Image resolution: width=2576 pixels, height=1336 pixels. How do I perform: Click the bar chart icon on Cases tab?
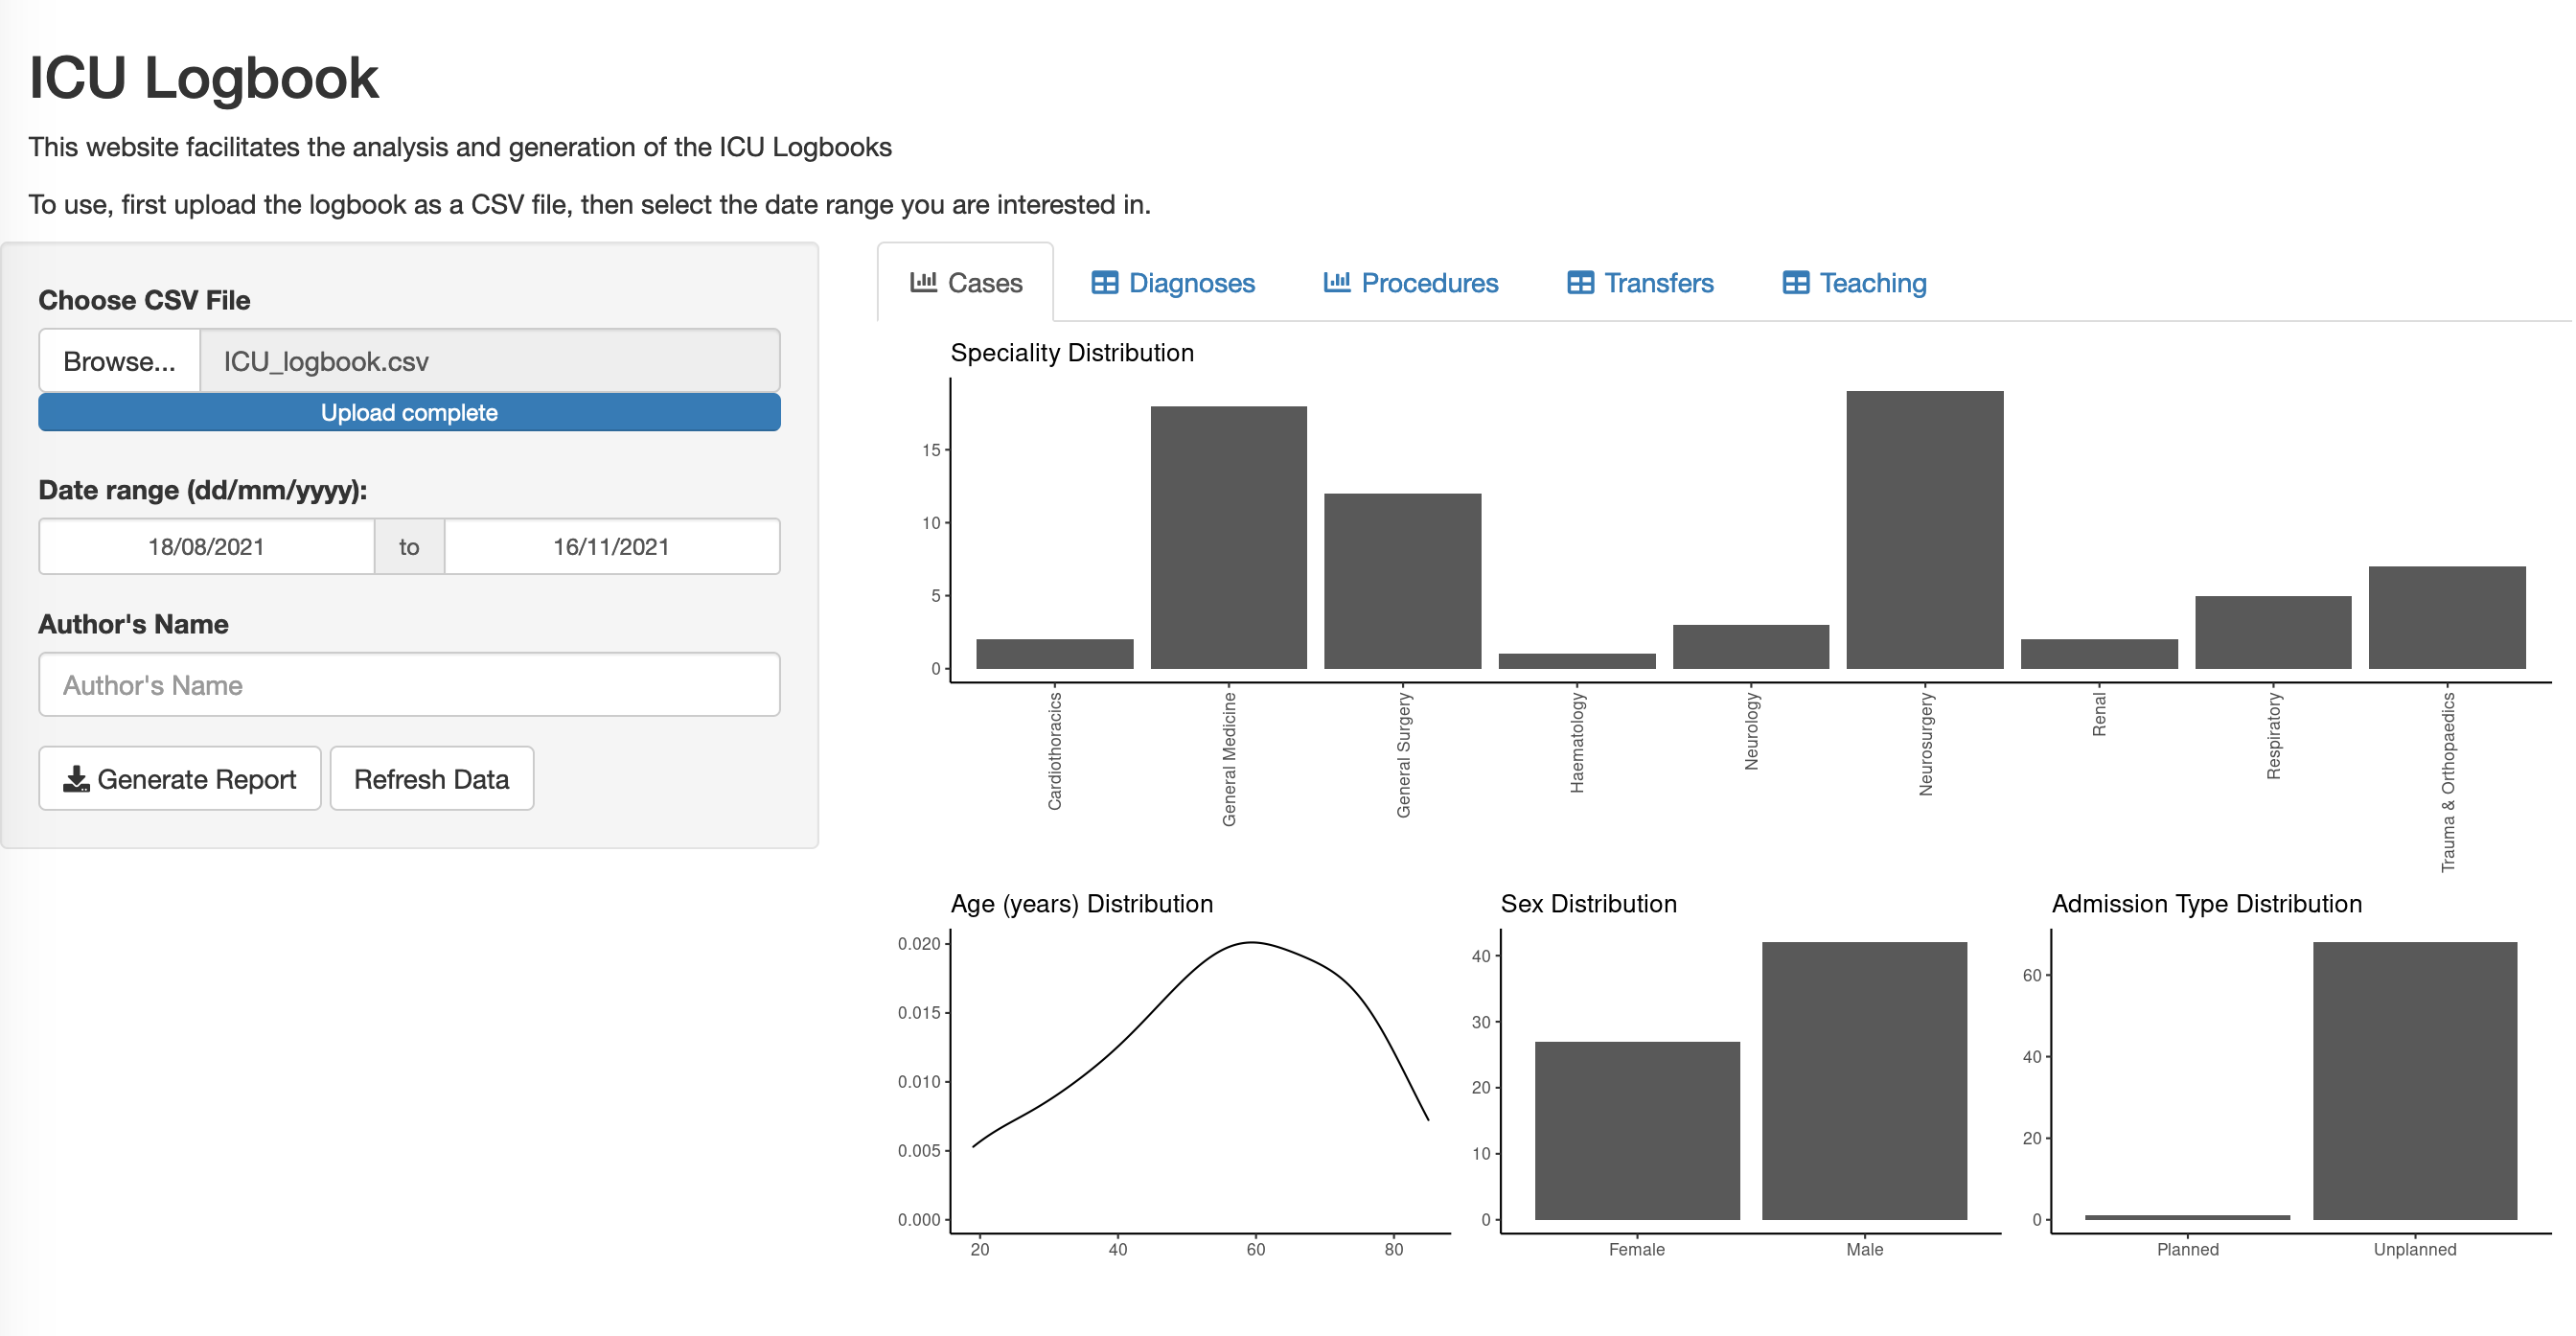922,282
